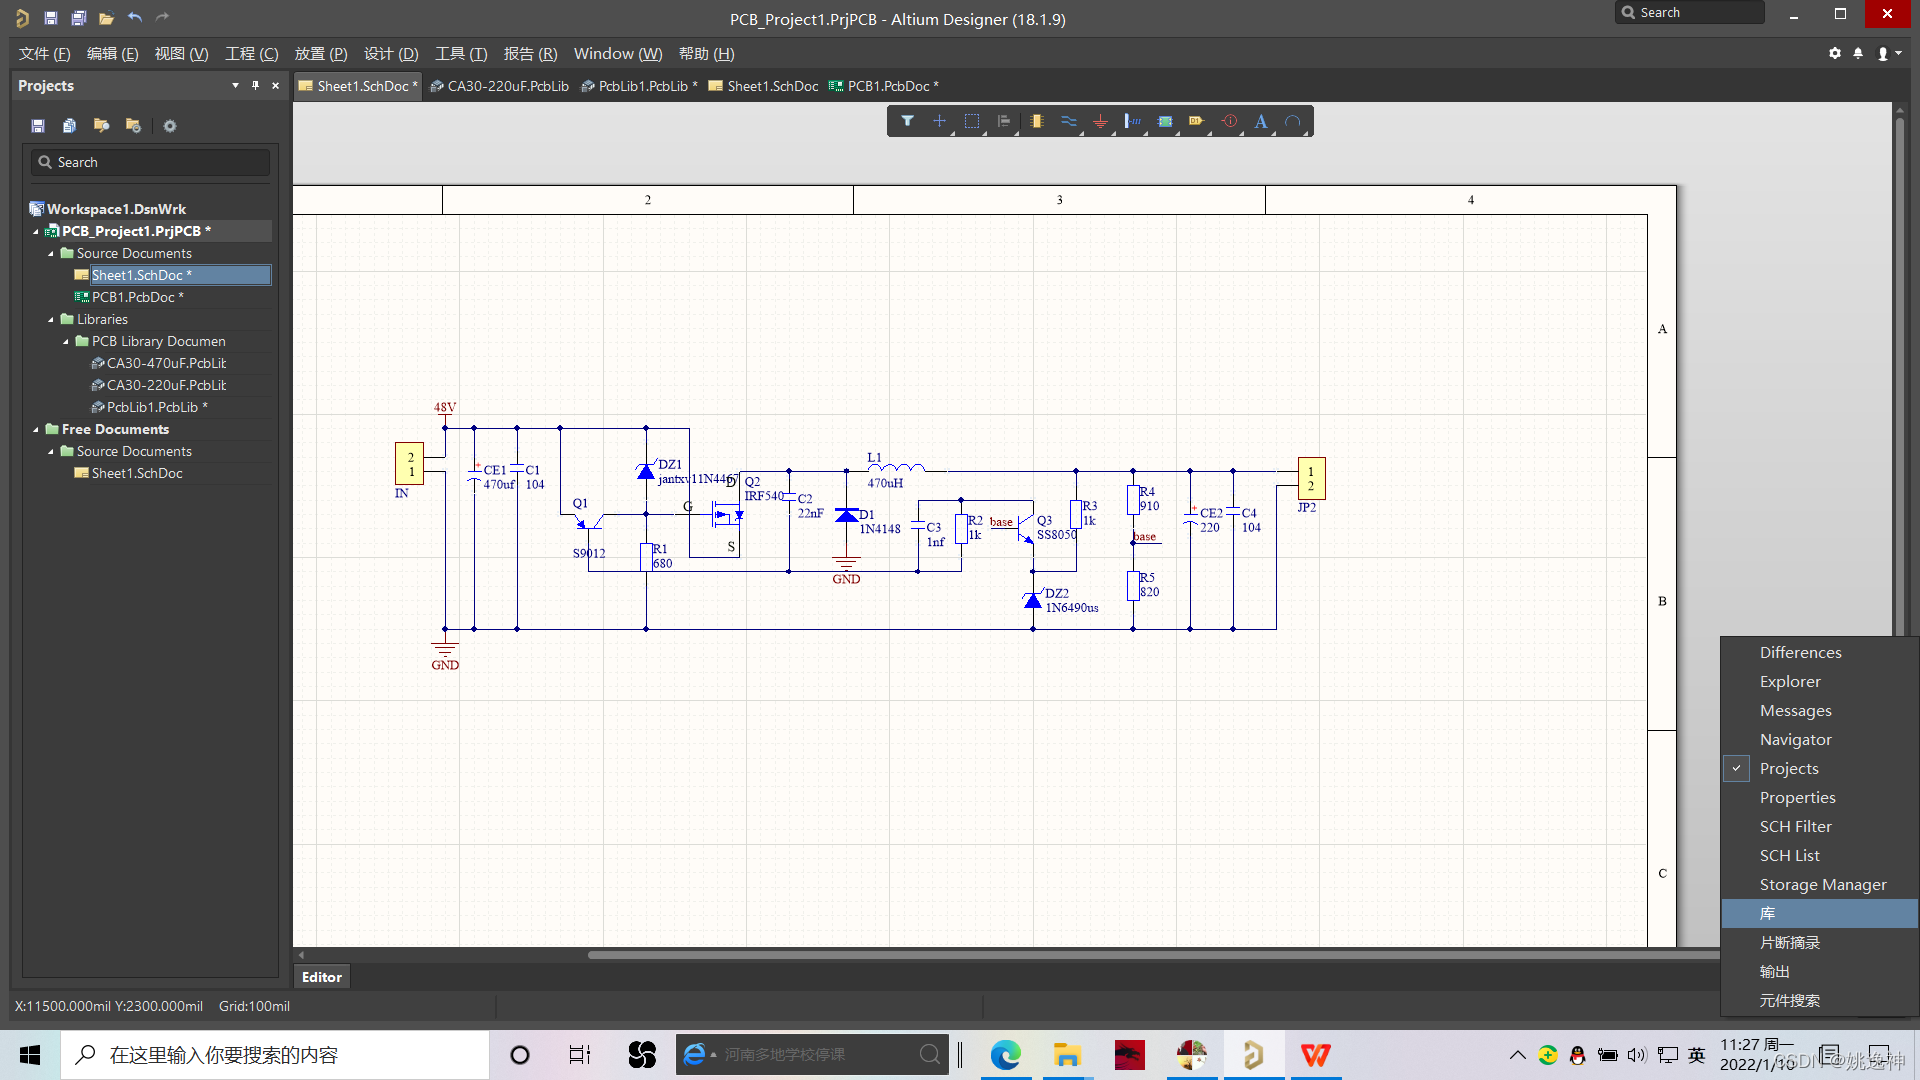This screenshot has width=1920, height=1080.
Task: Click the Projects panel search field
Action: point(150,162)
